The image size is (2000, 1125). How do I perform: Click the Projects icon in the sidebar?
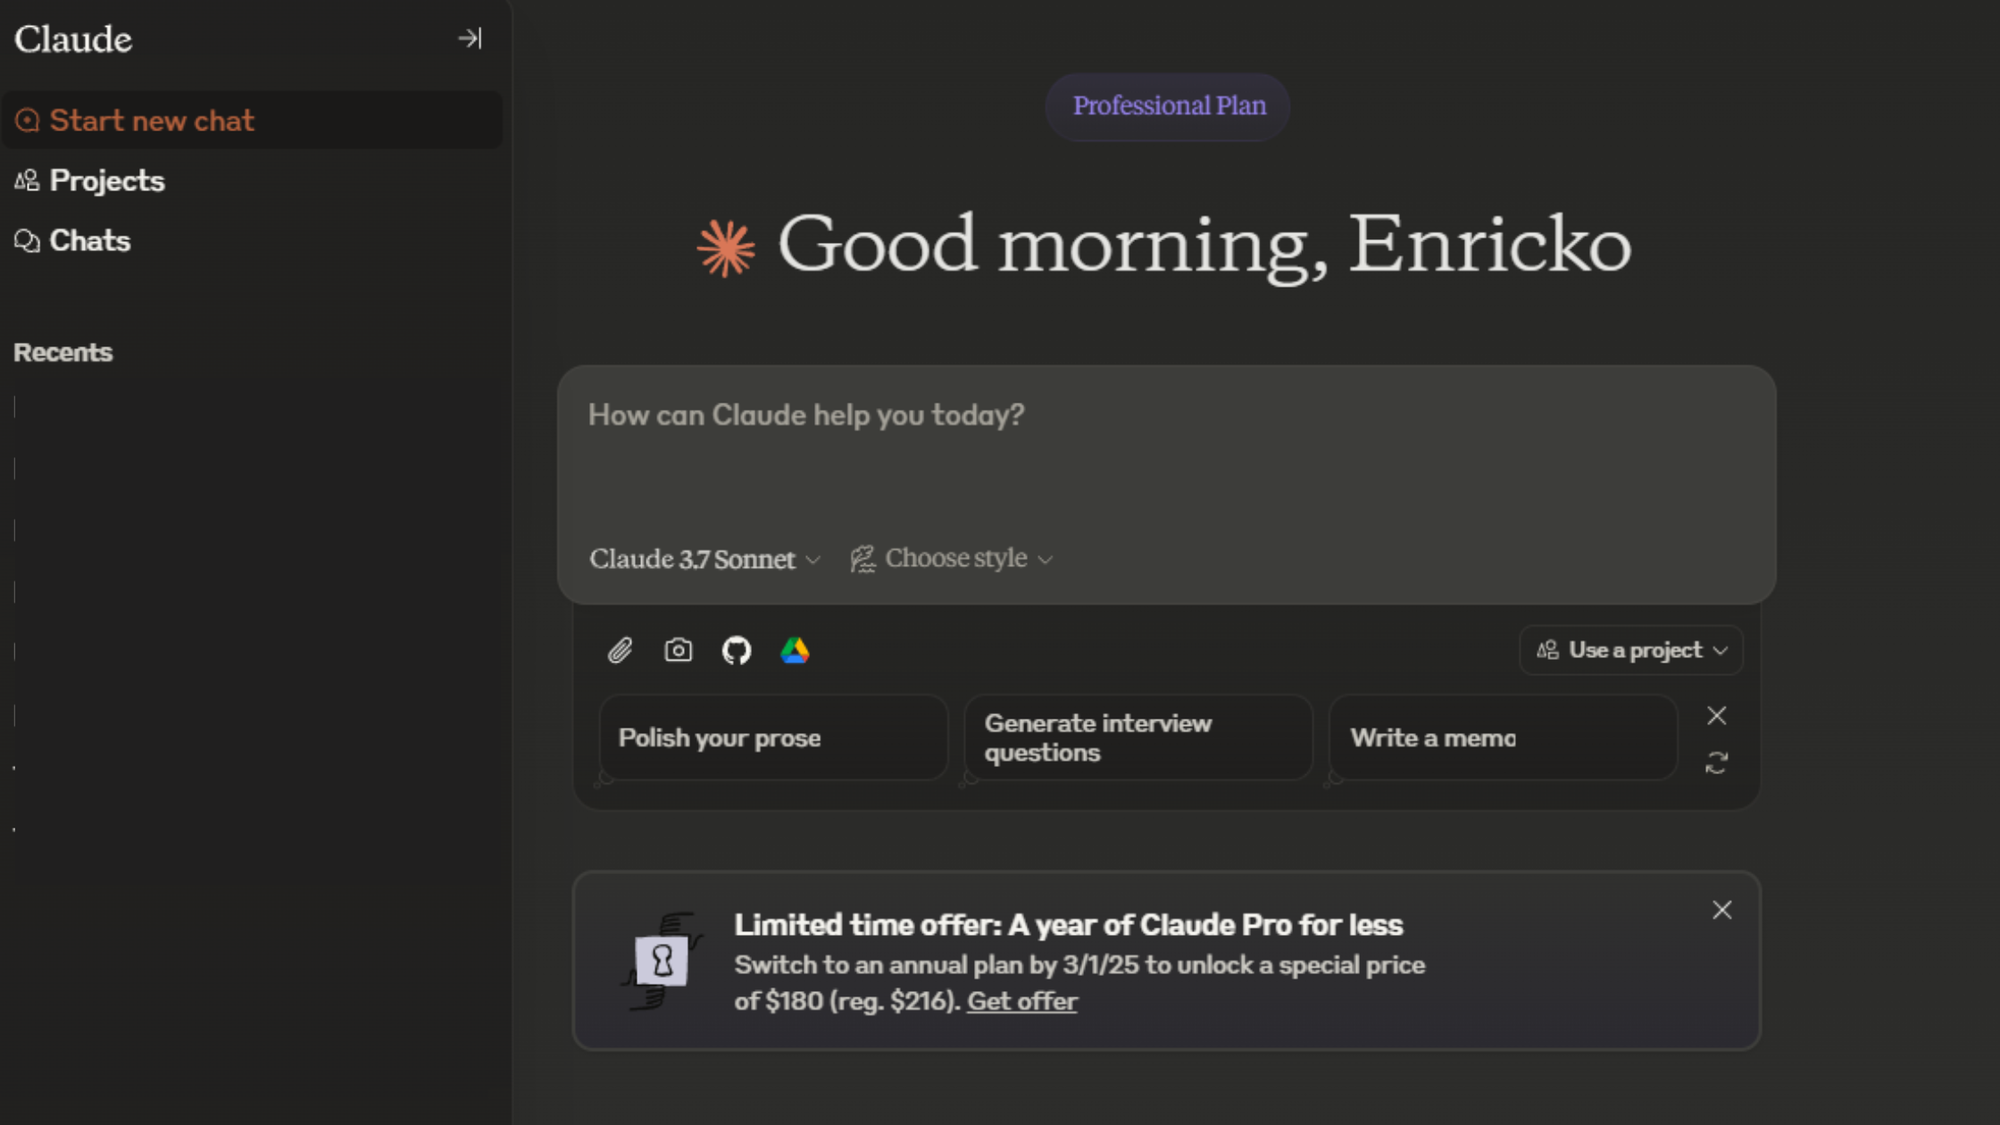click(x=27, y=180)
